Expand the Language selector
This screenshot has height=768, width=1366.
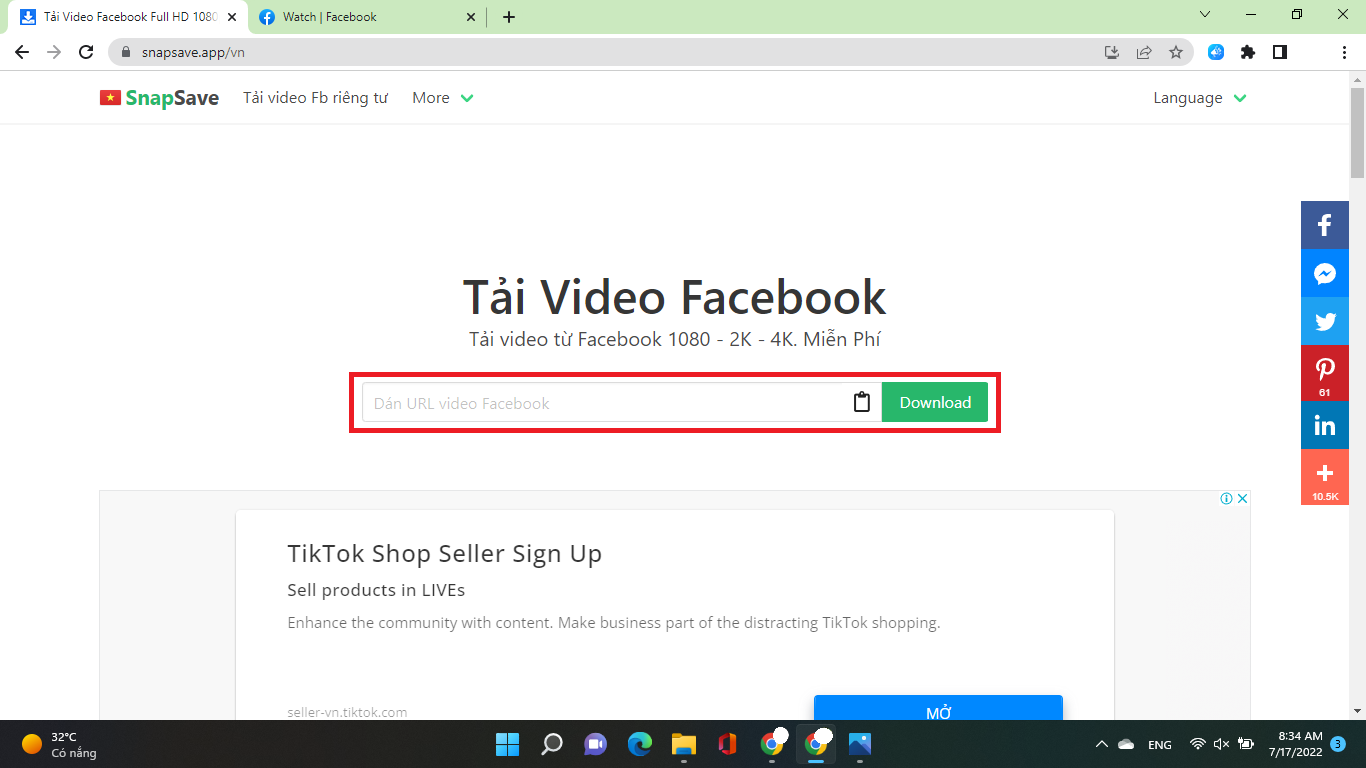coord(1198,97)
